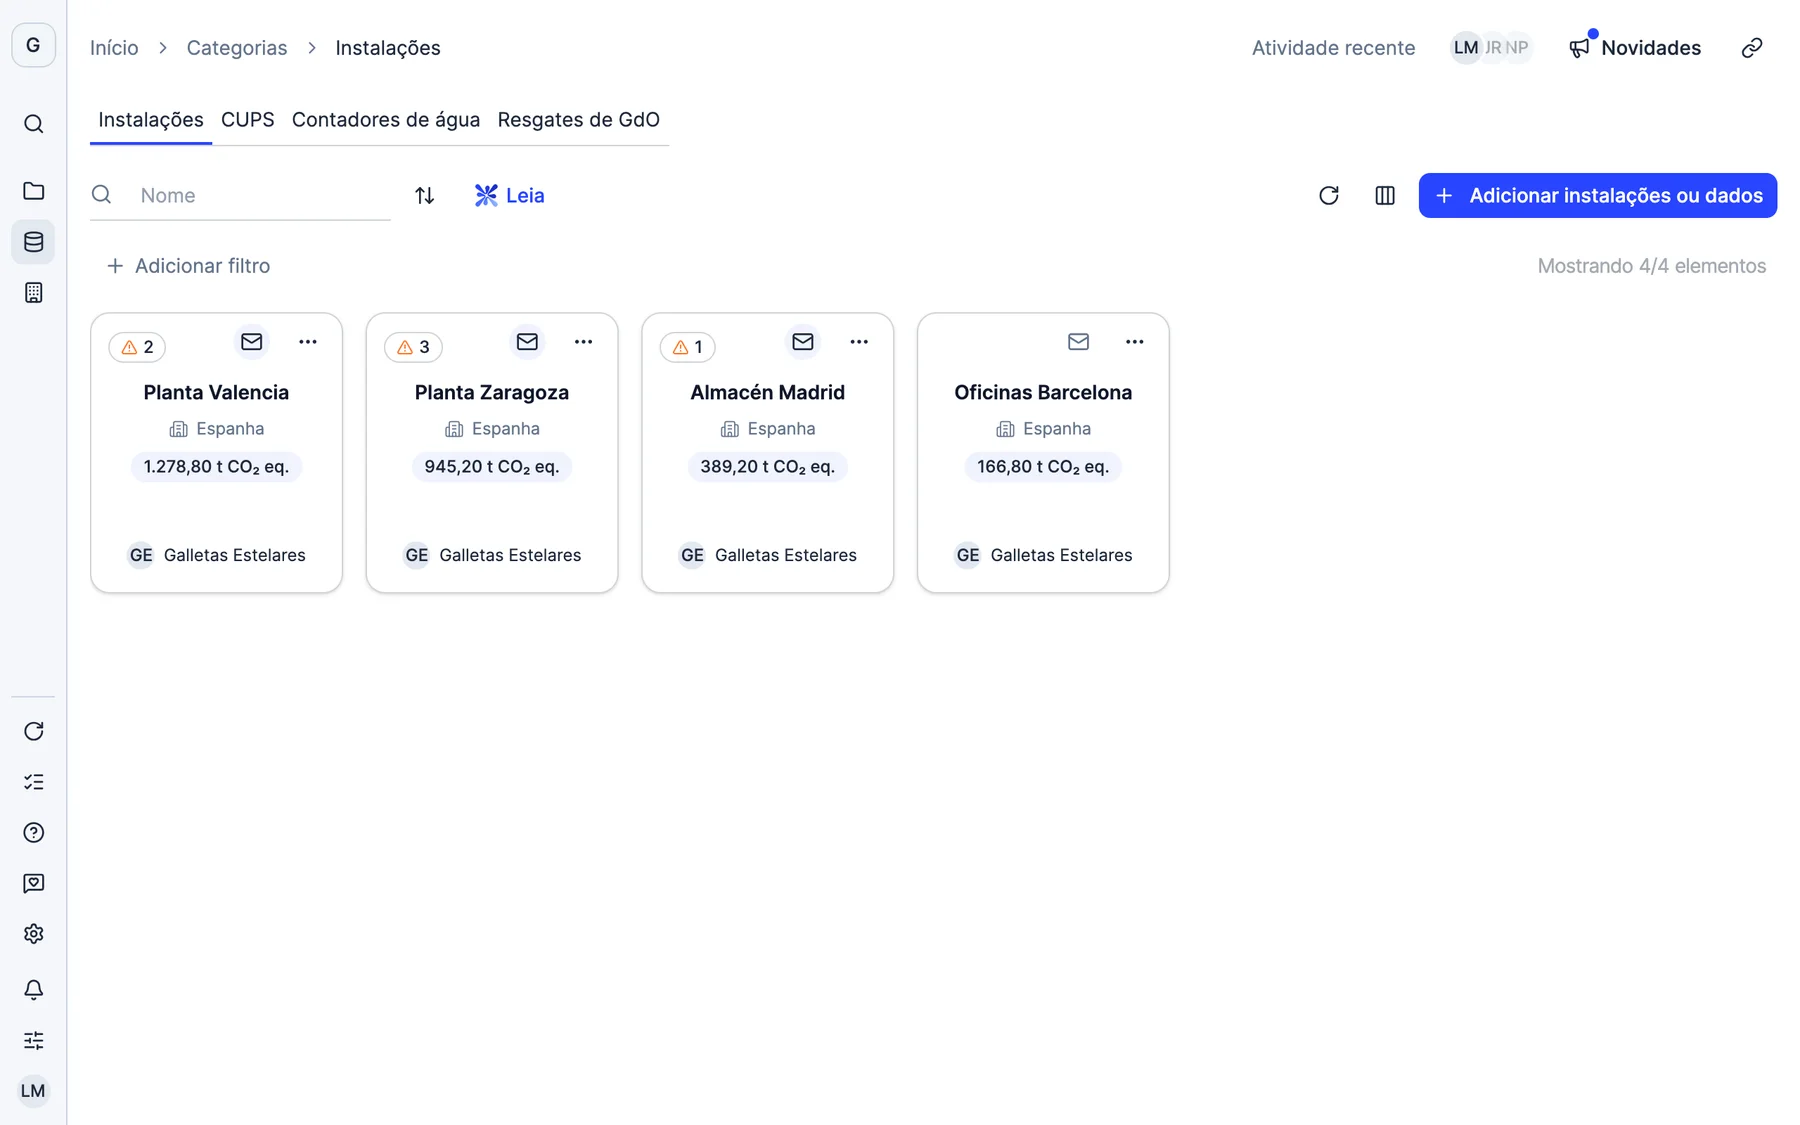Open the Planta Valencia card title
This screenshot has width=1800, height=1125.
[216, 392]
